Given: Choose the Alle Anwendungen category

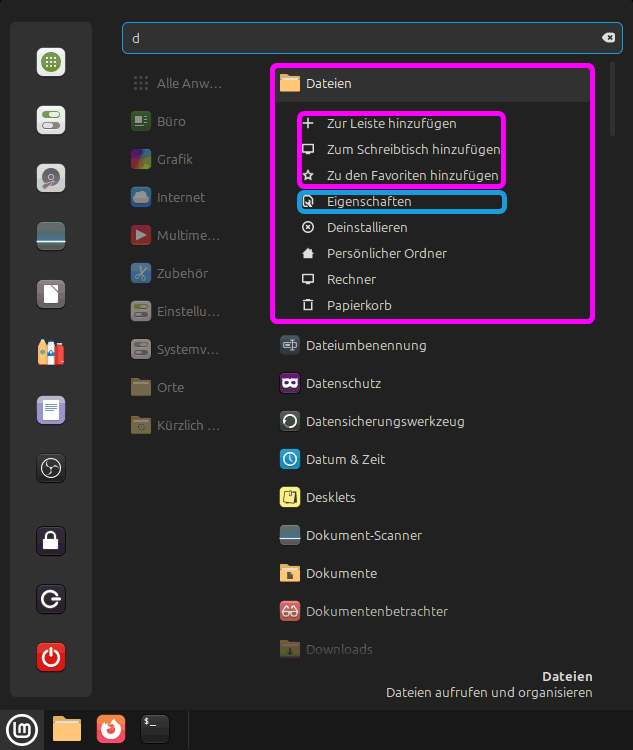Looking at the screenshot, I should click(x=188, y=83).
